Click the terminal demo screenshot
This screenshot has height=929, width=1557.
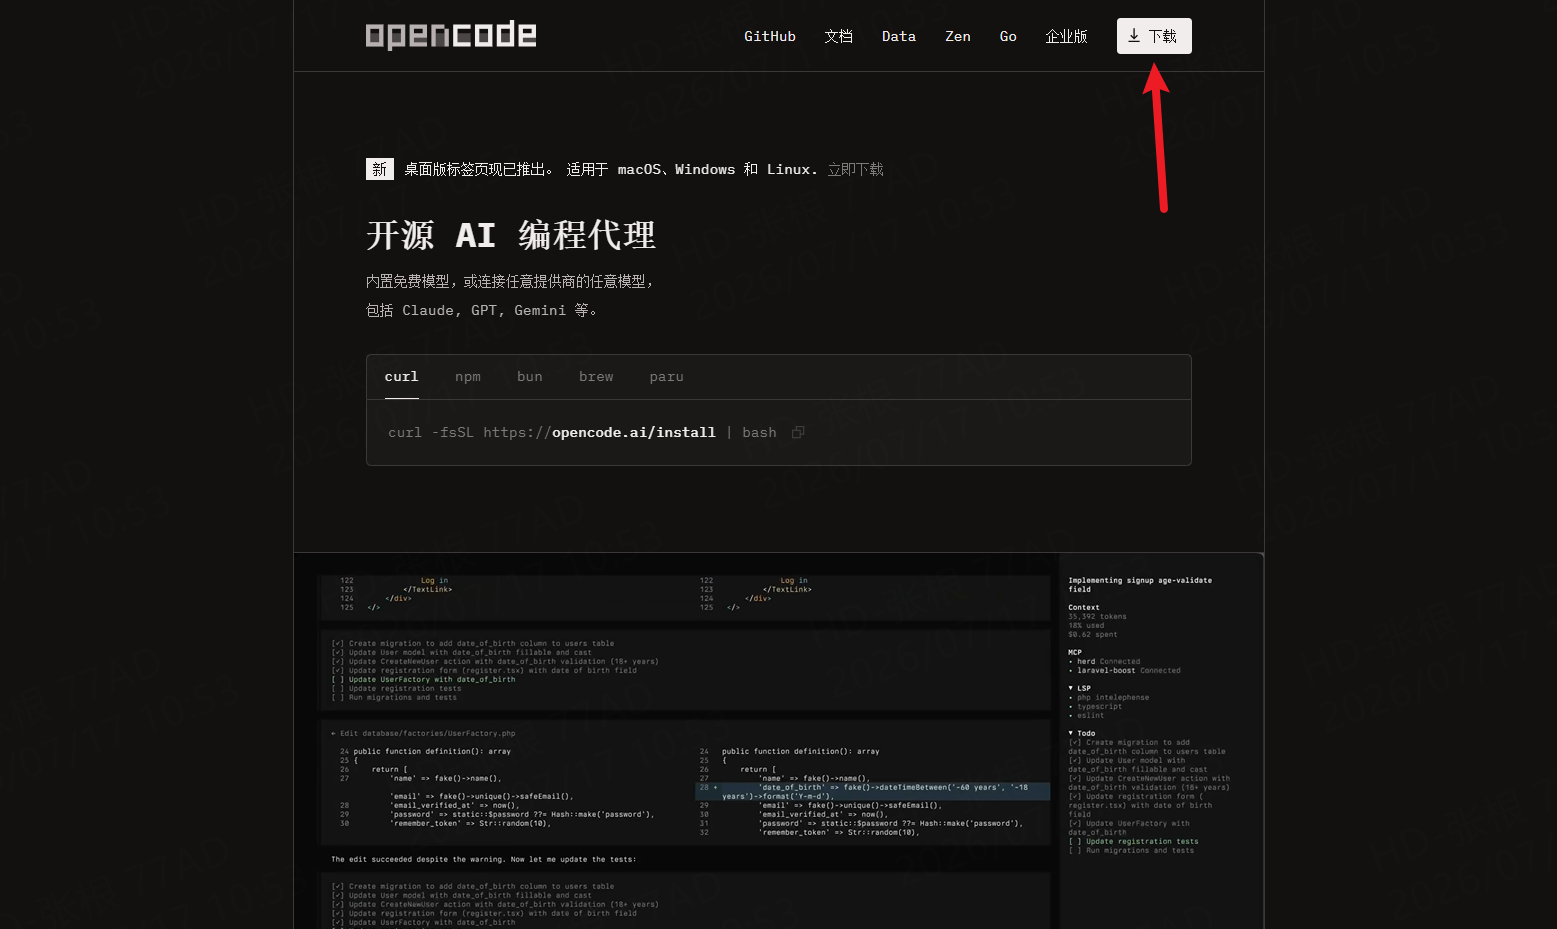(x=779, y=741)
